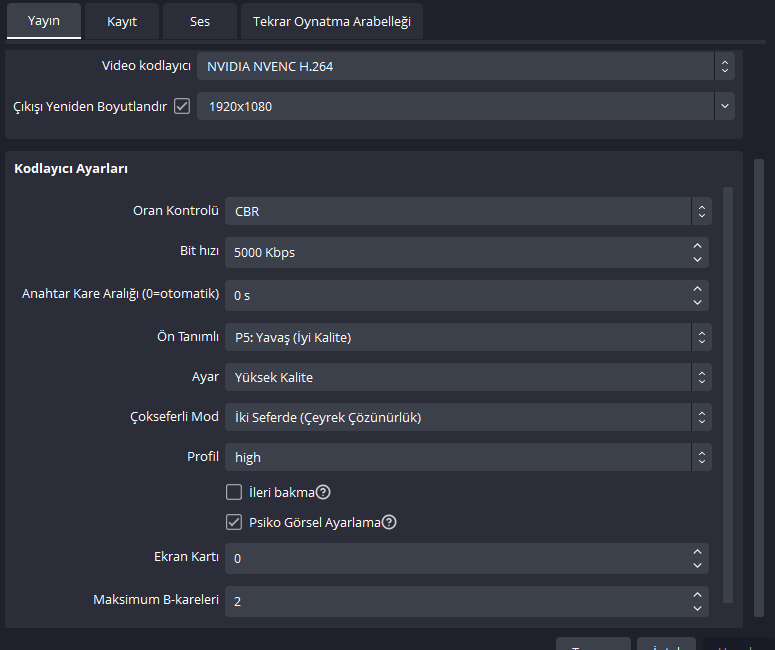775x650 pixels.
Task: Open the Video kodlayıcı dropdown
Action: [465, 67]
